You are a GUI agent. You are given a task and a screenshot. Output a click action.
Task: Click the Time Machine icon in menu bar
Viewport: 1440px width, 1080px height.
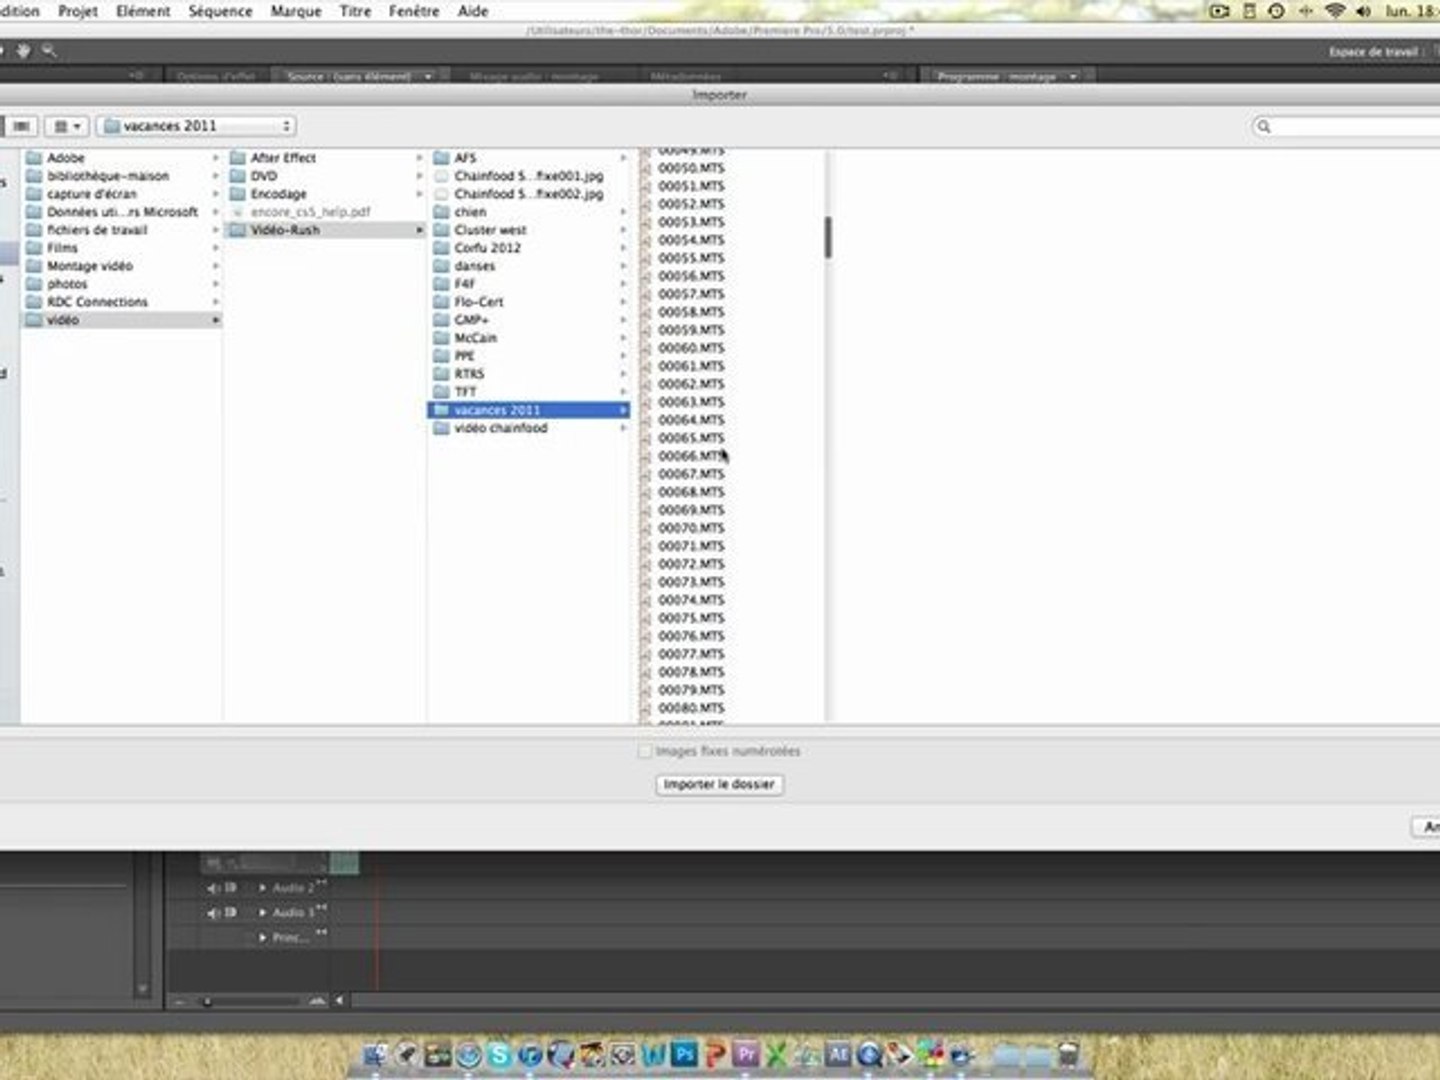pos(1276,11)
